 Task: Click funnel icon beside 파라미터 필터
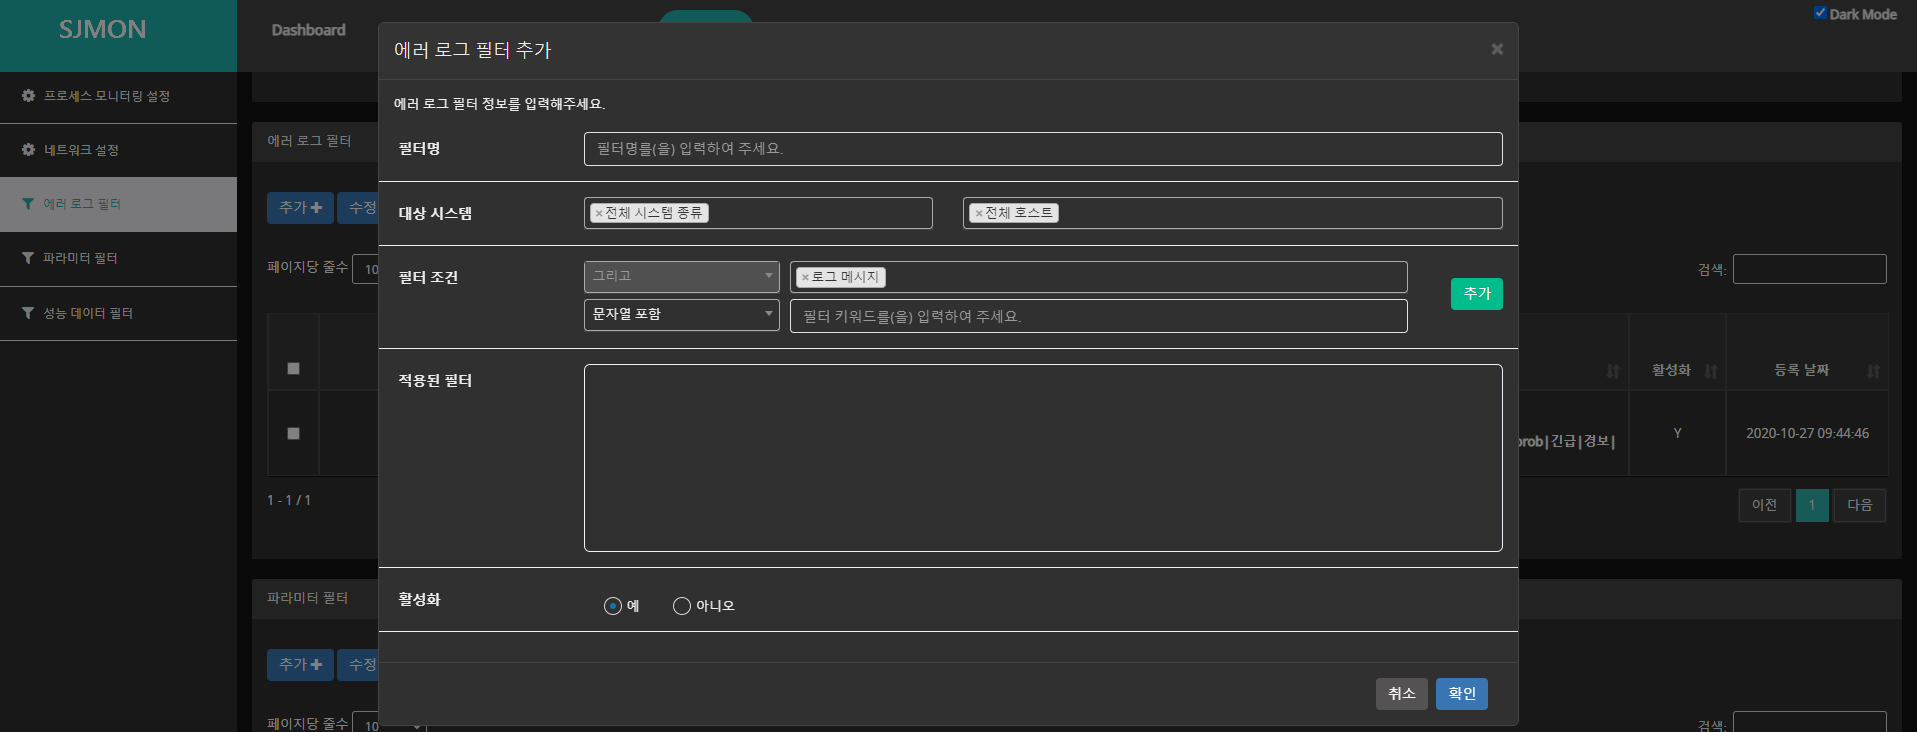(28, 258)
